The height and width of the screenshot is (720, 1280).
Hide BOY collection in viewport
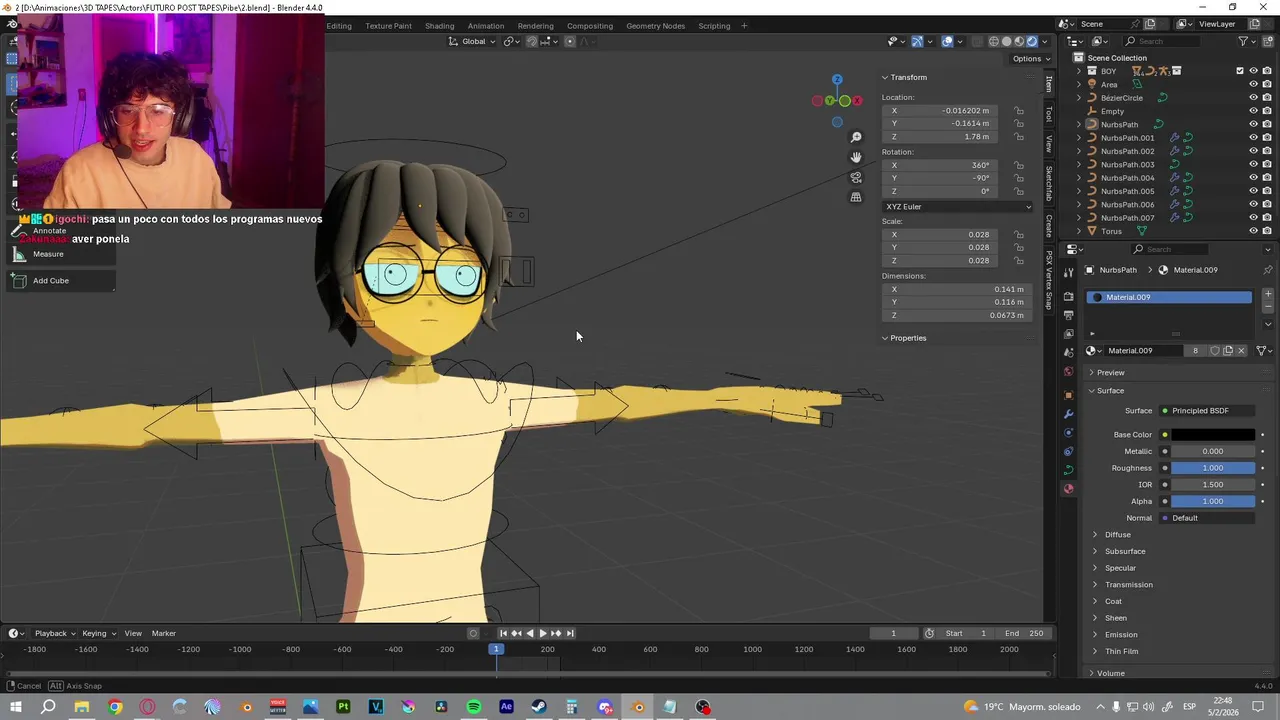coord(1253,71)
